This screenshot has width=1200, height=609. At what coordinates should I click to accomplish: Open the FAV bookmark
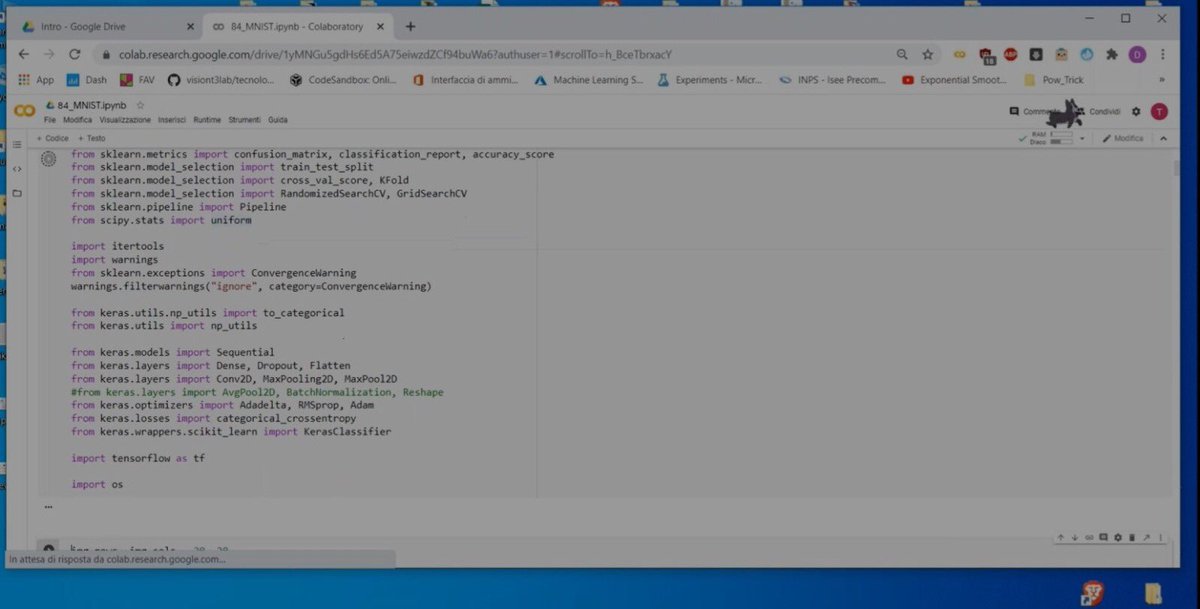tap(137, 80)
